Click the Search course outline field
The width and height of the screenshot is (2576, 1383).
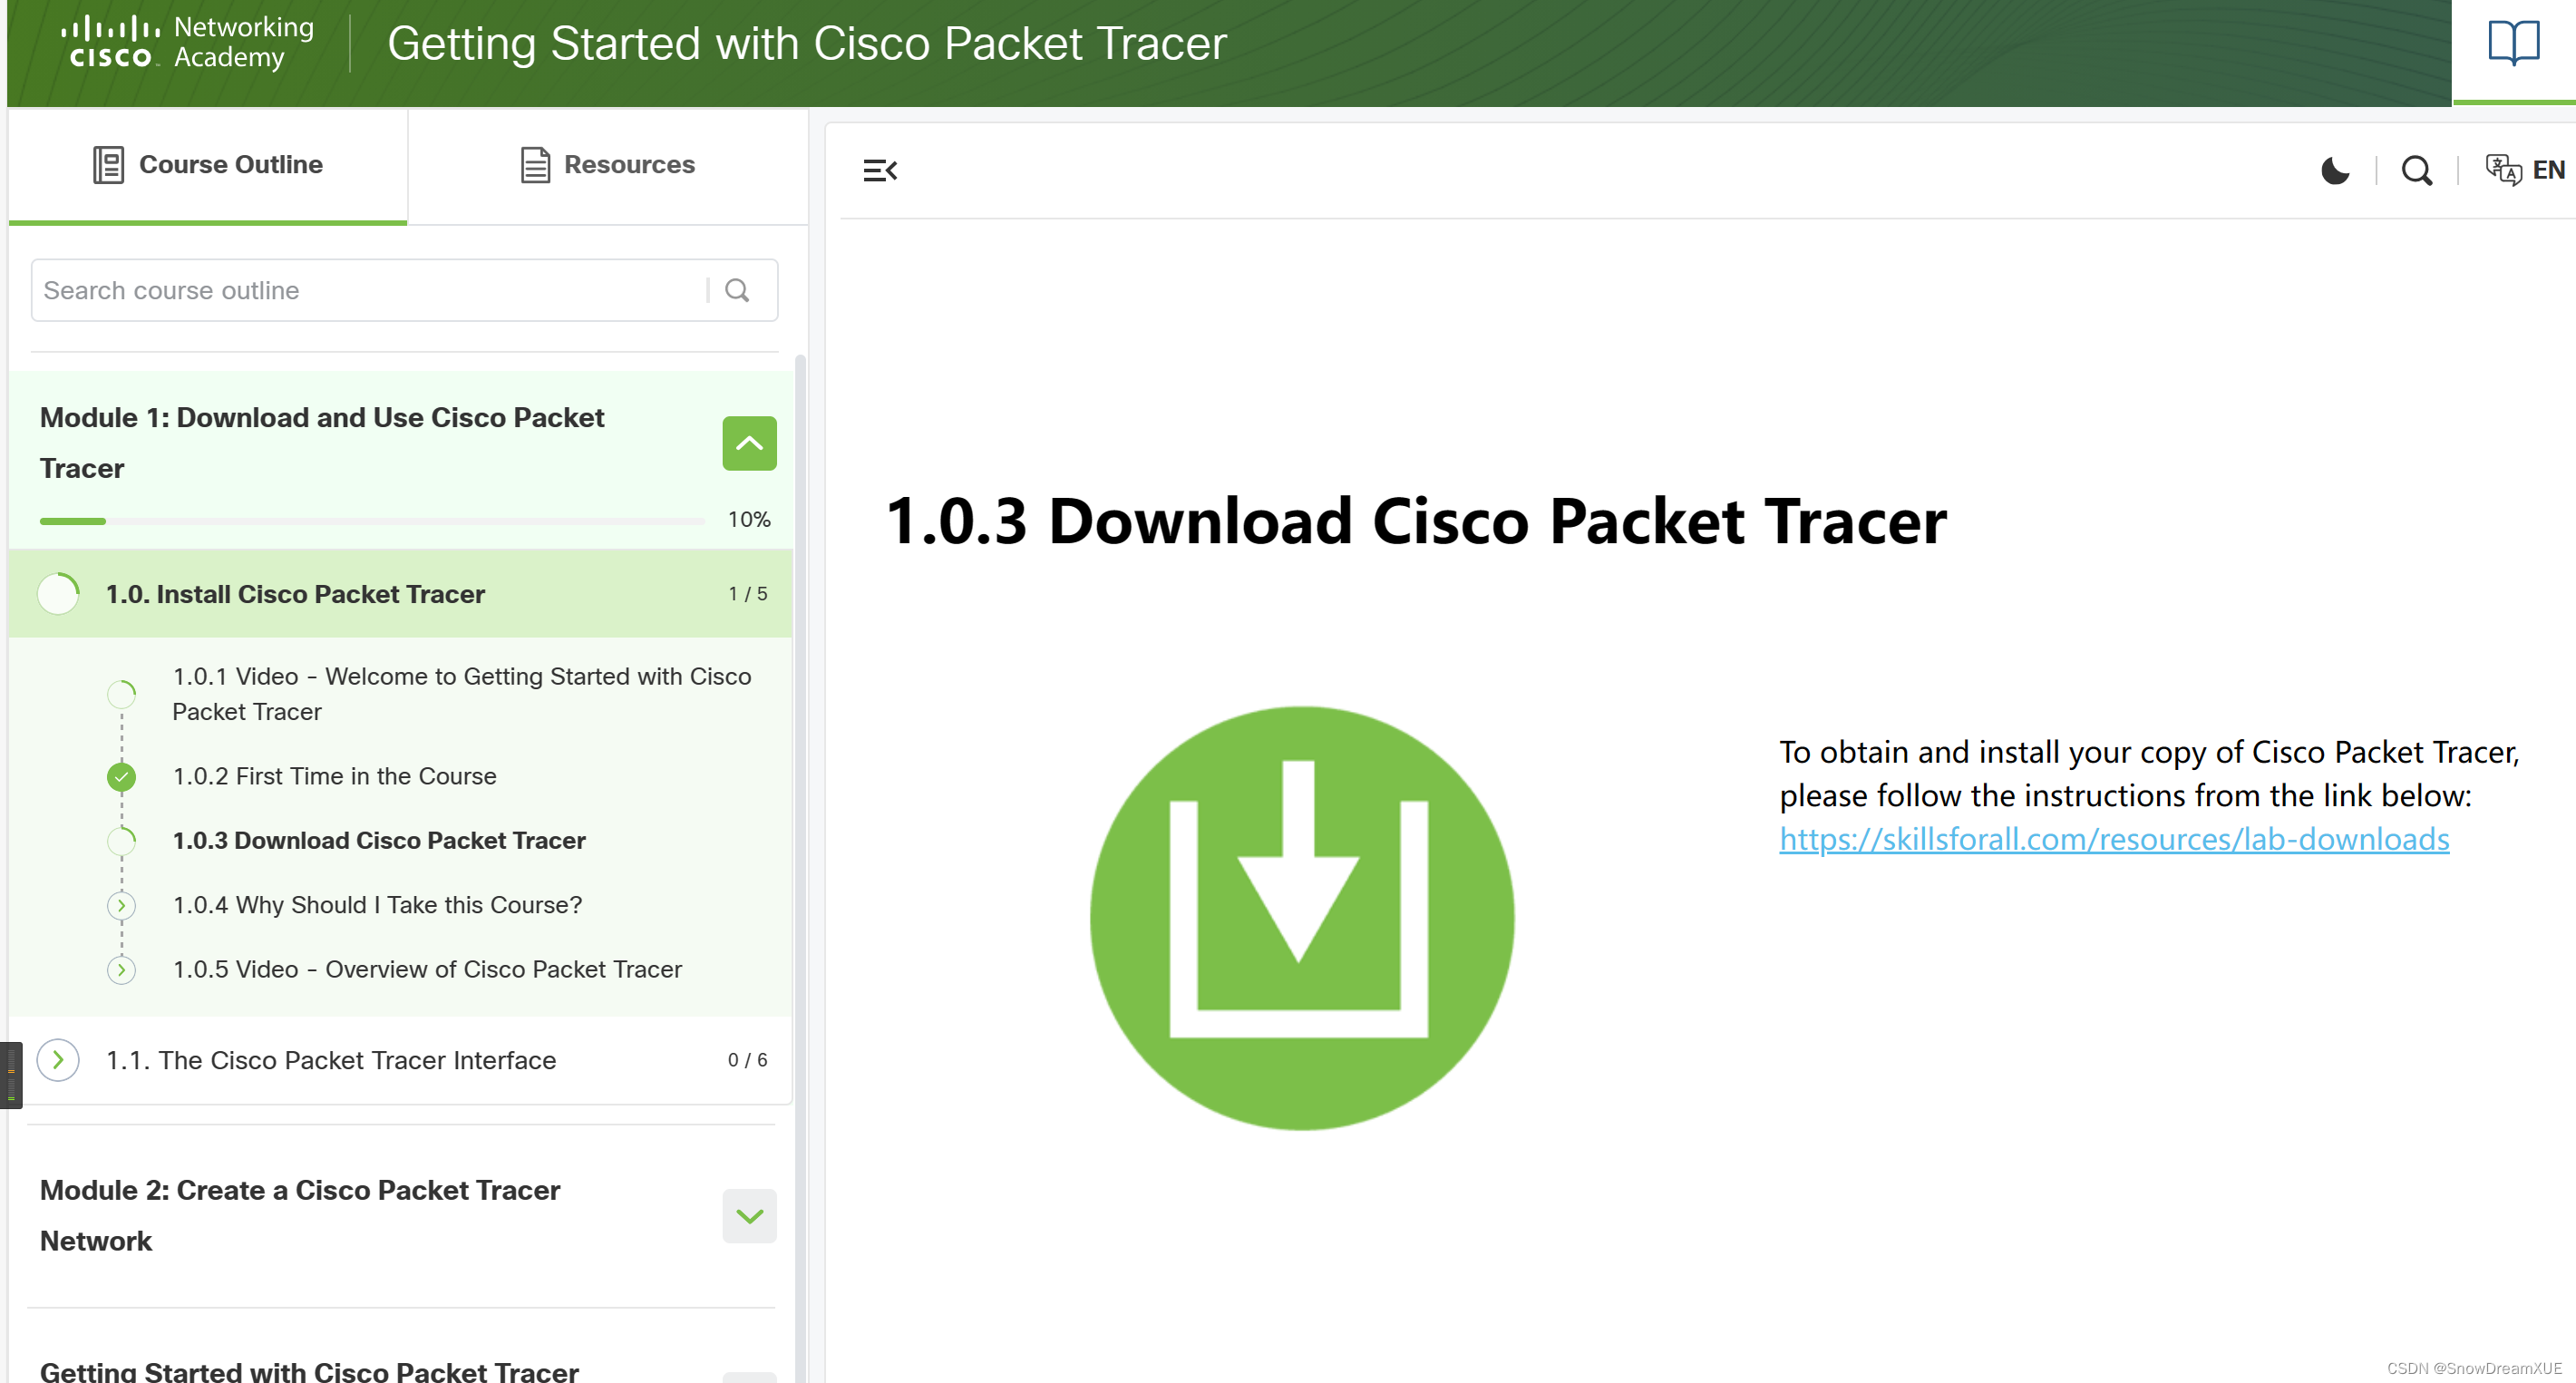click(368, 290)
